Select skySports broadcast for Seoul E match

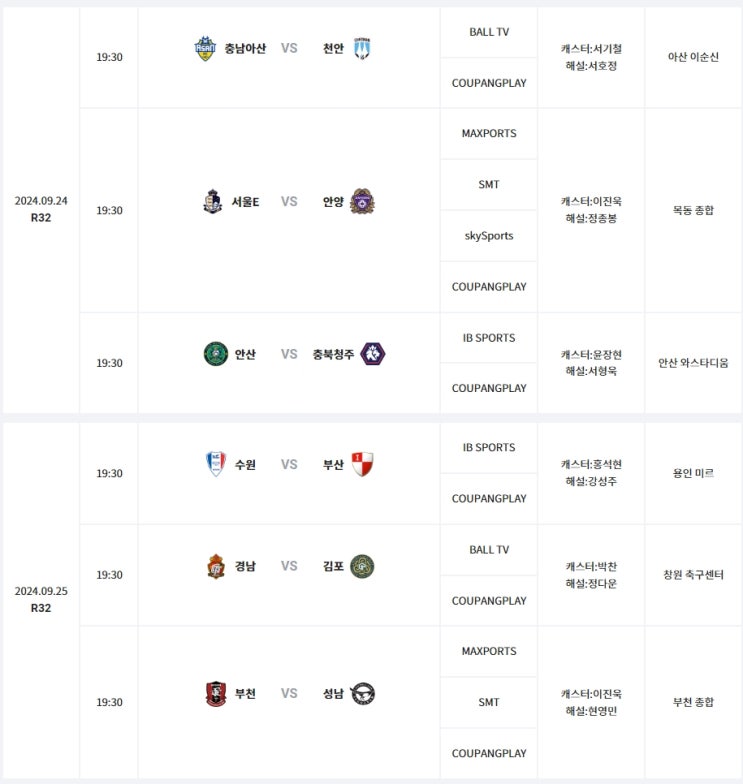coord(489,236)
